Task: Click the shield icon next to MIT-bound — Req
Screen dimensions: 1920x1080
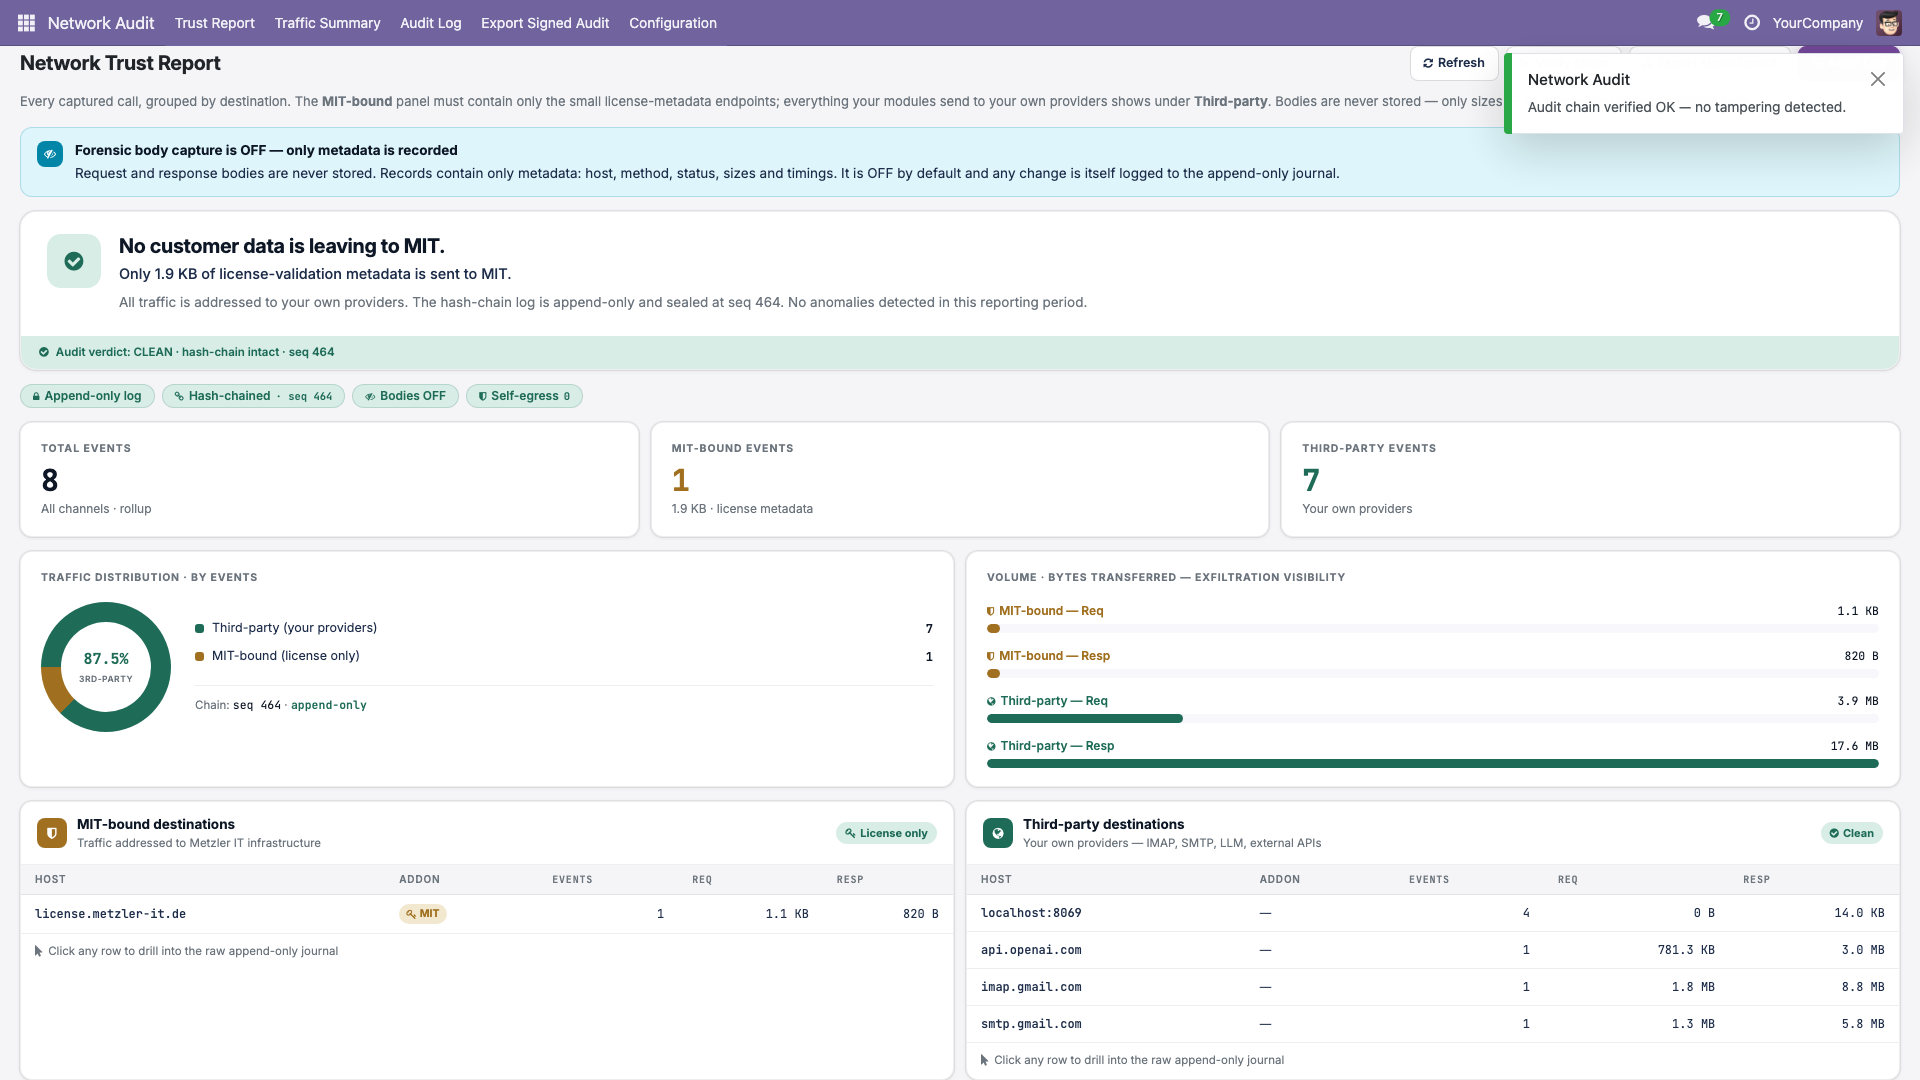Action: point(991,611)
